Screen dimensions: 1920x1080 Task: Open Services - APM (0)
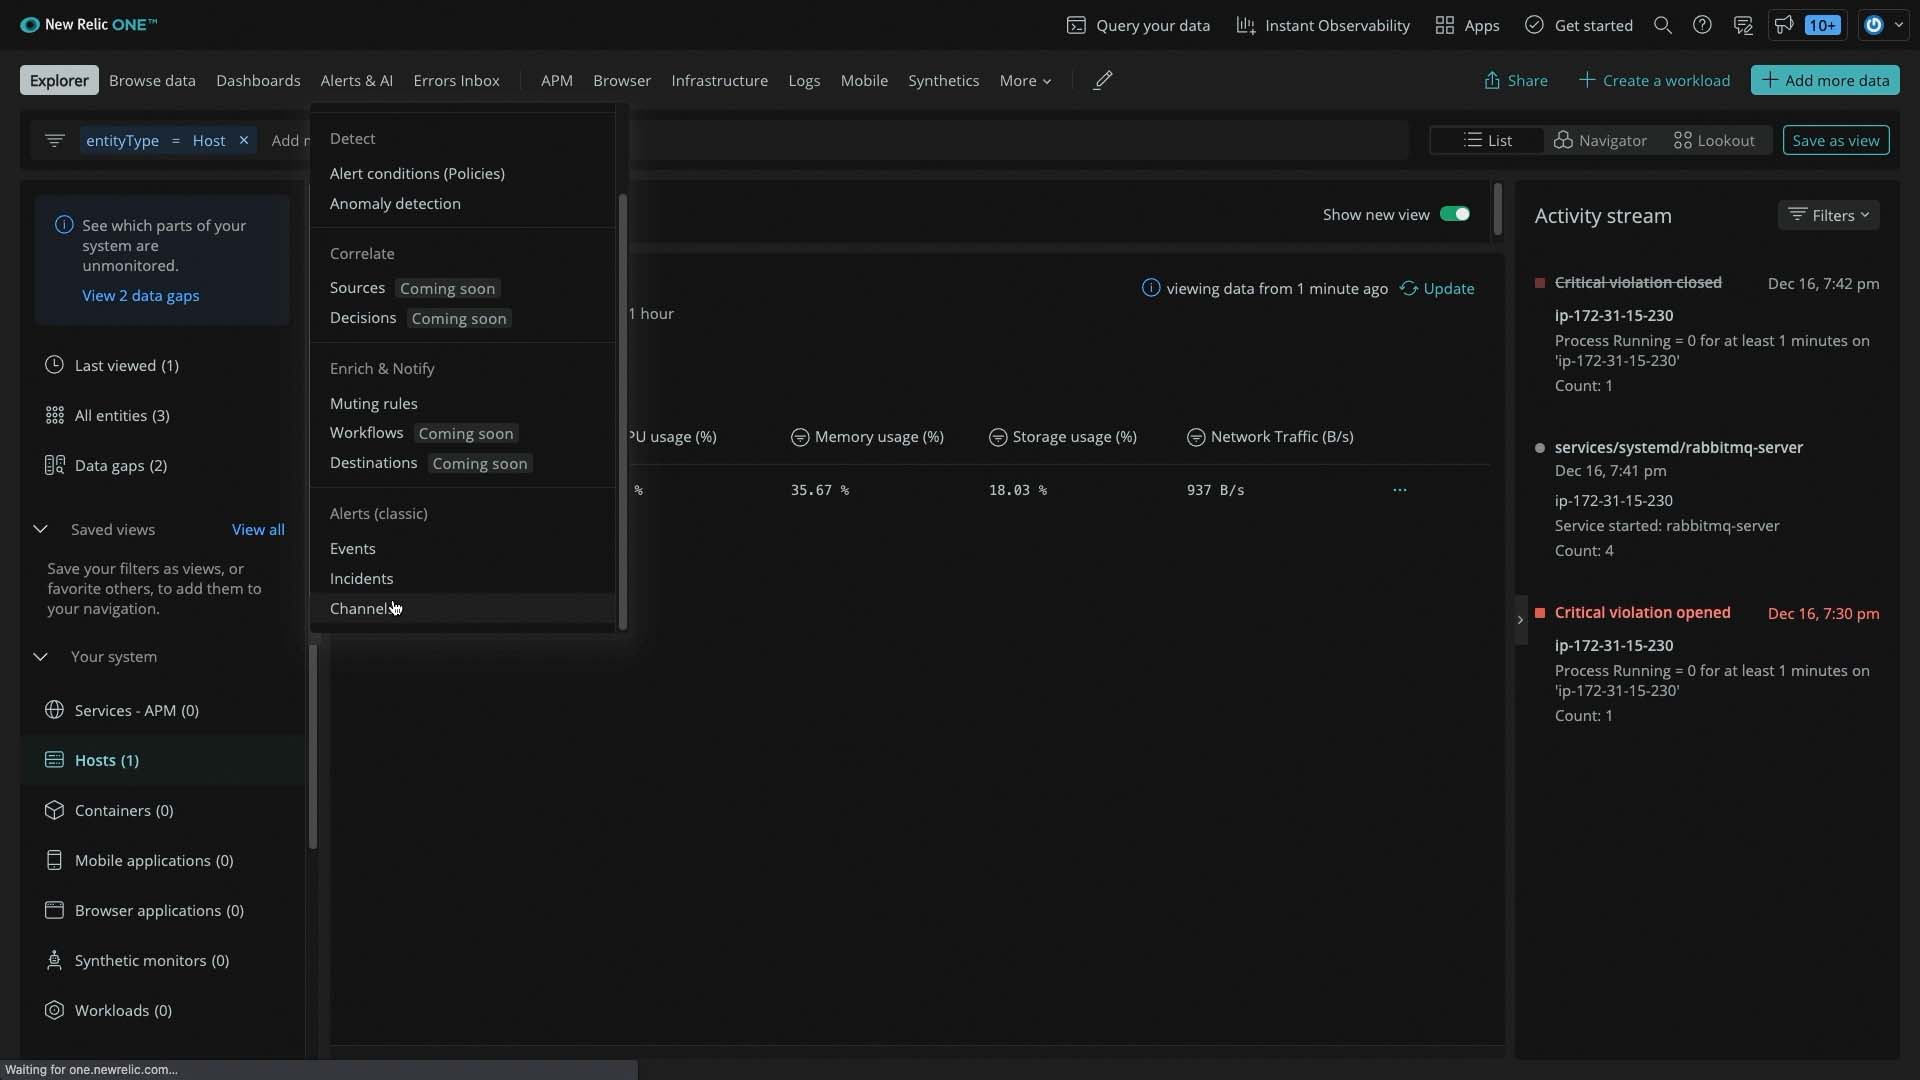point(136,710)
